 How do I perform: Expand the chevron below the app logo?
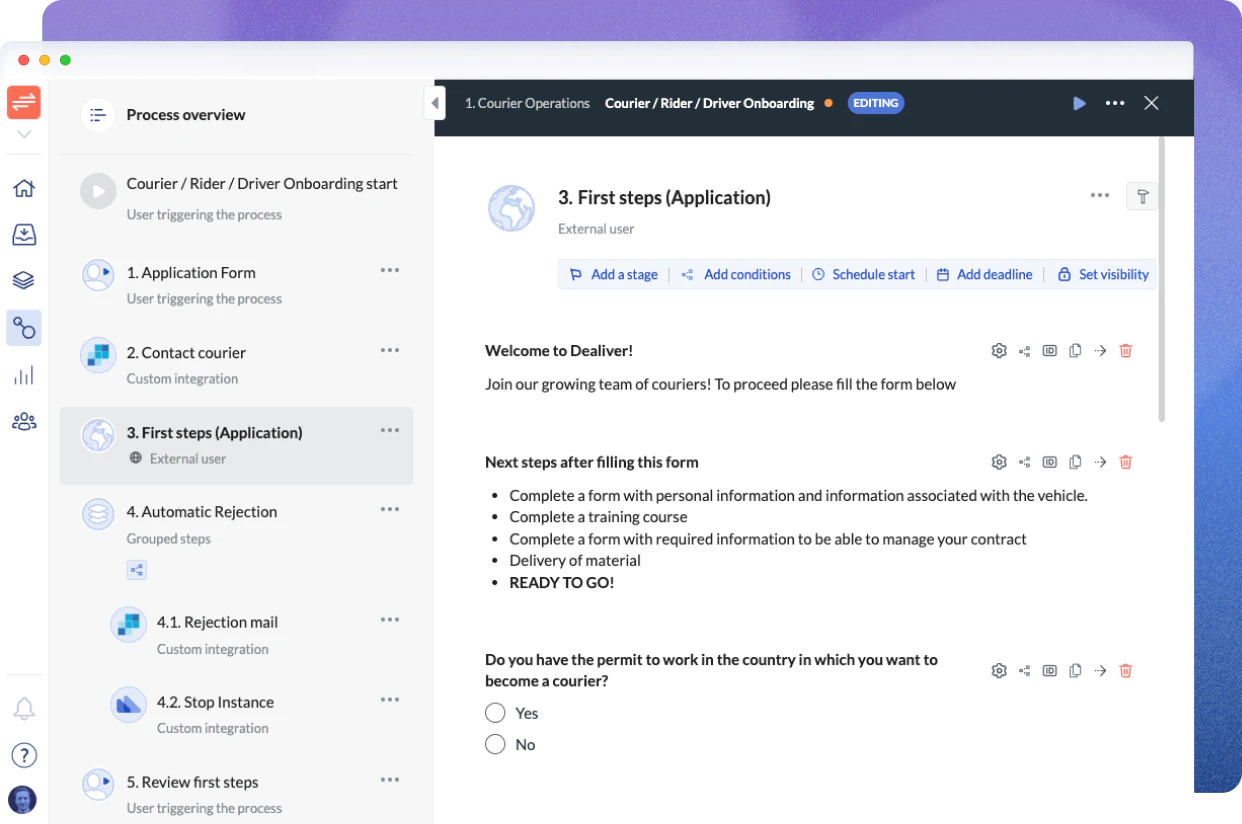click(x=24, y=134)
